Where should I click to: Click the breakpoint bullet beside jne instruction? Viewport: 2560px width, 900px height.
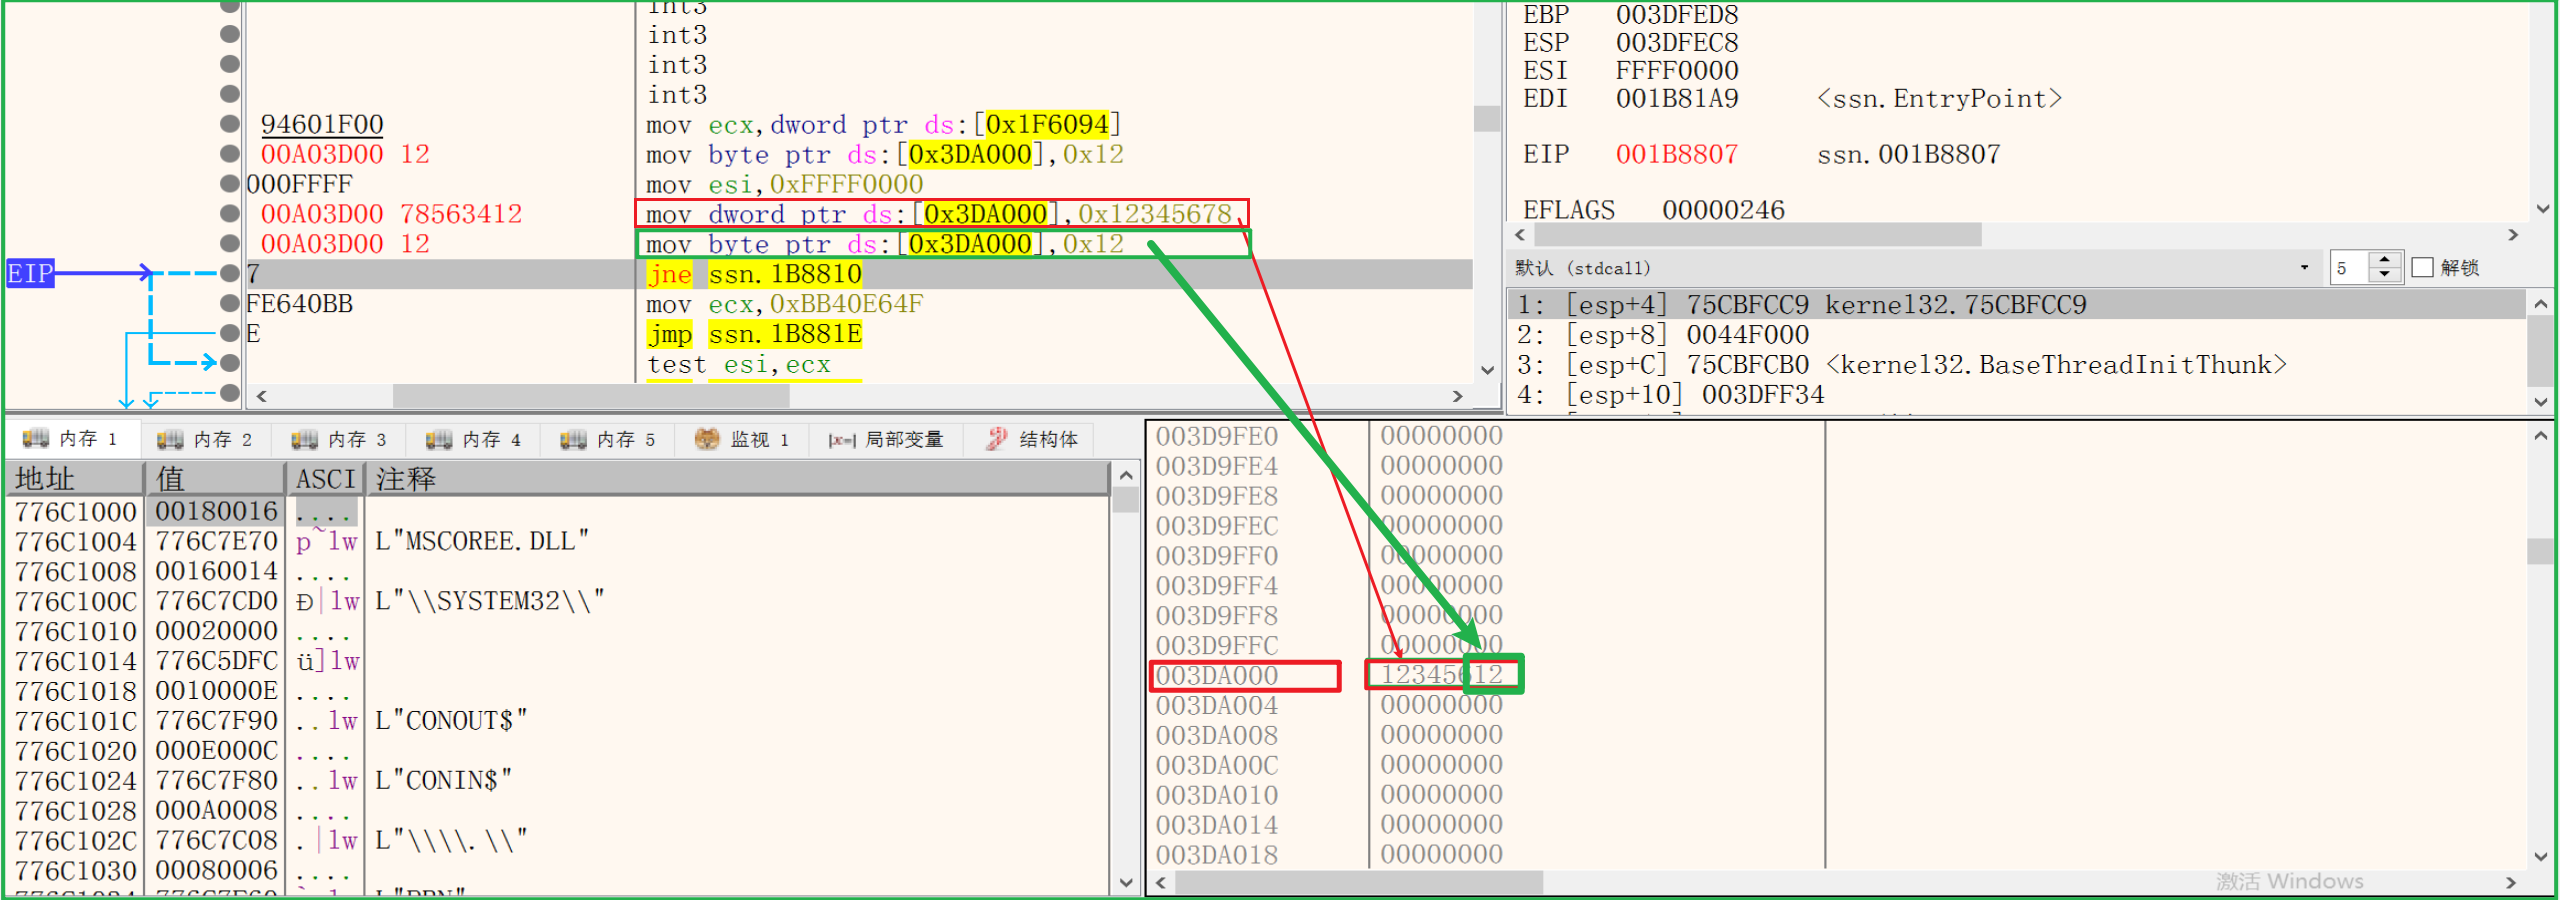coord(230,273)
